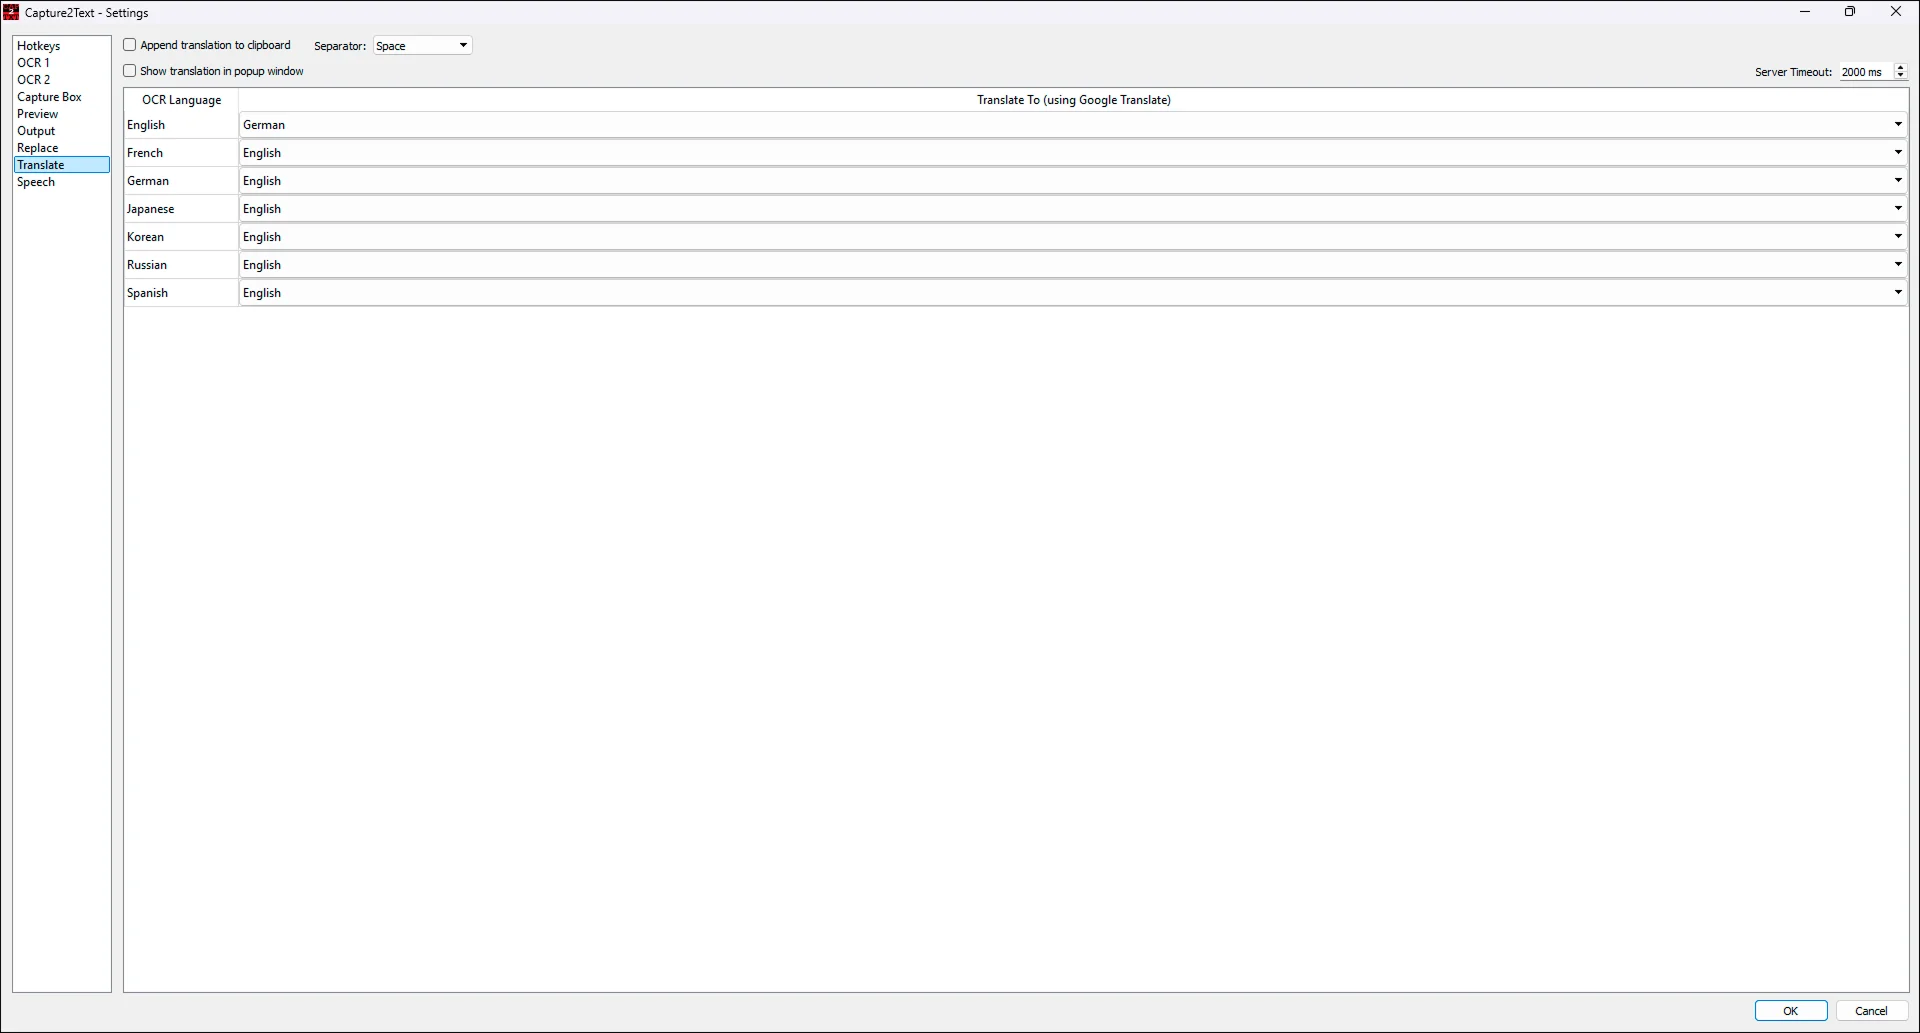Click the OCR Language column header

point(181,100)
